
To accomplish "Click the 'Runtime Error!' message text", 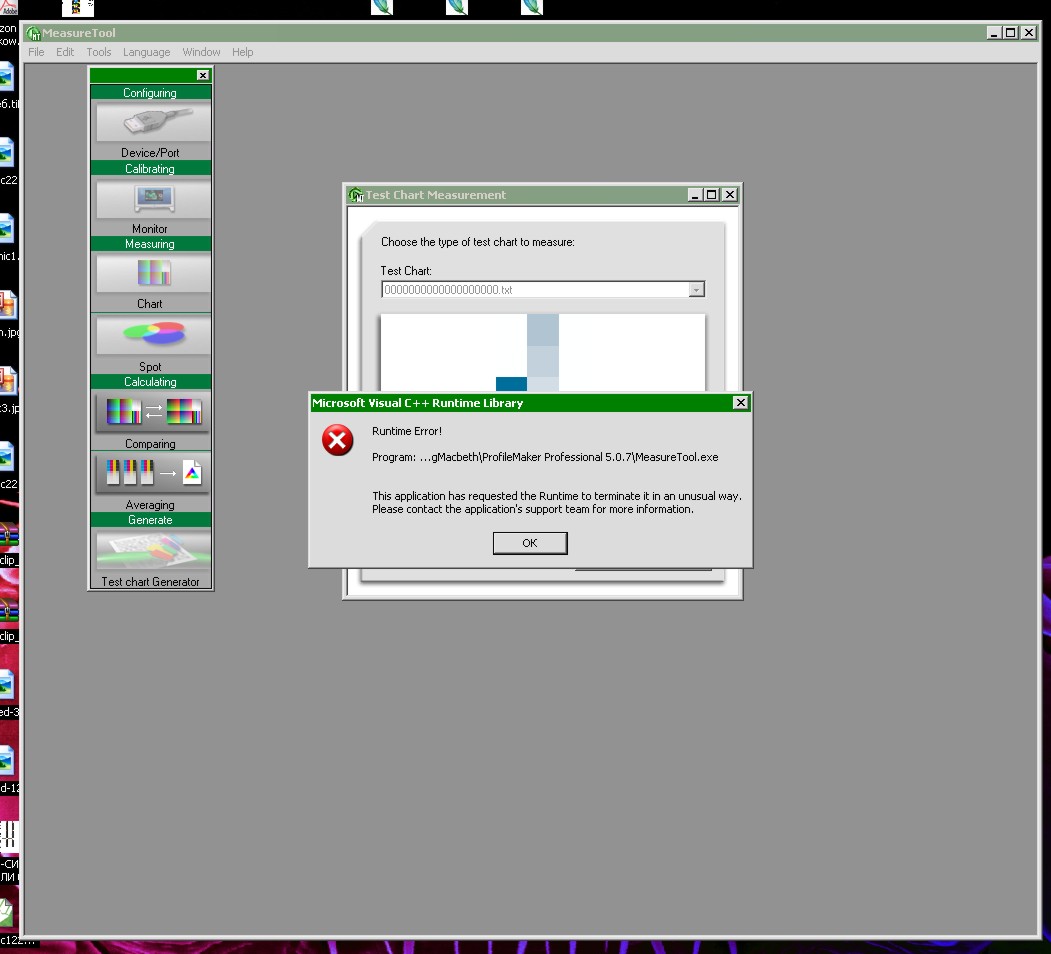I will pyautogui.click(x=407, y=431).
